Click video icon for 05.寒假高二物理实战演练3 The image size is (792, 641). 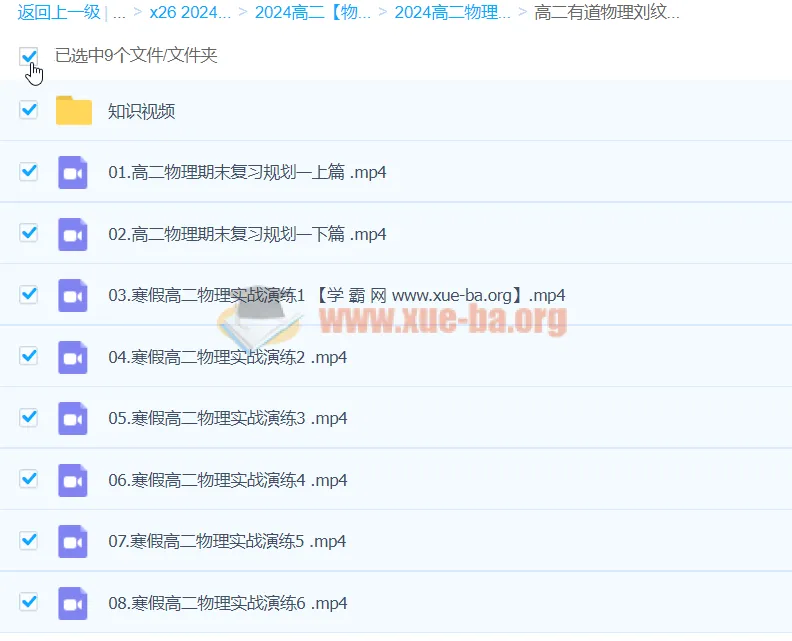click(73, 419)
